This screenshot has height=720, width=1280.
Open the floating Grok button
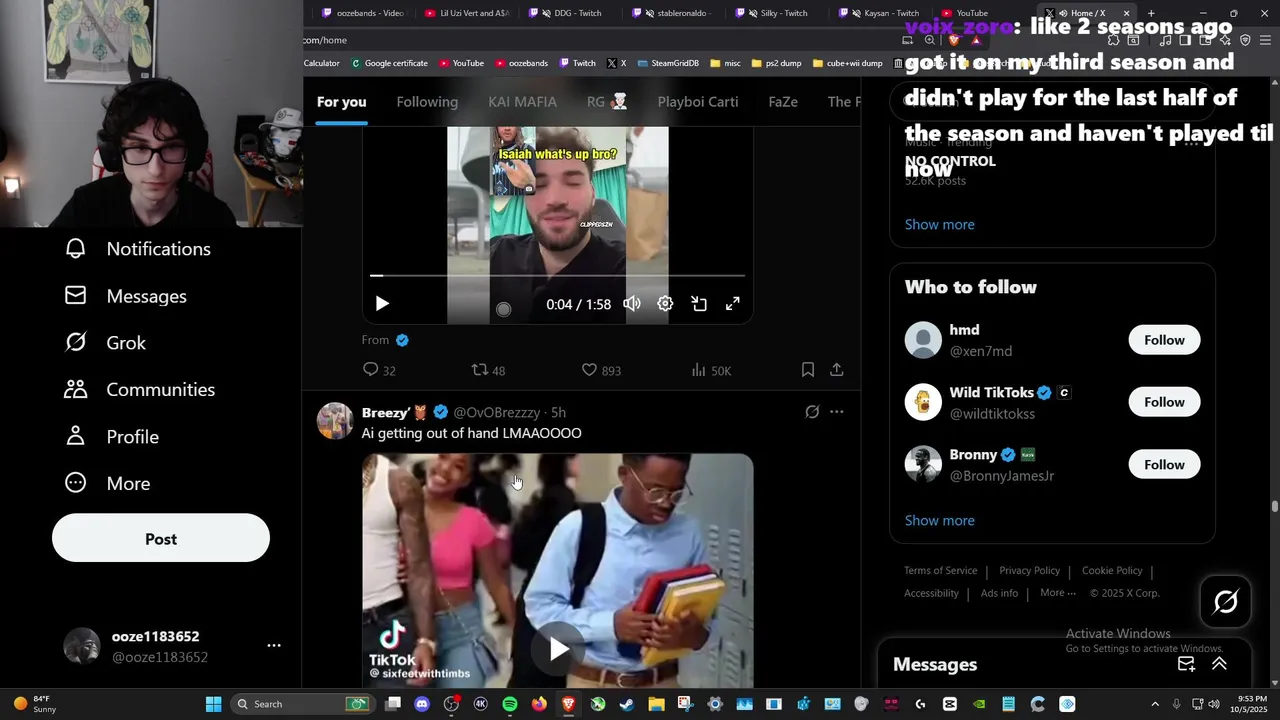[1226, 601]
